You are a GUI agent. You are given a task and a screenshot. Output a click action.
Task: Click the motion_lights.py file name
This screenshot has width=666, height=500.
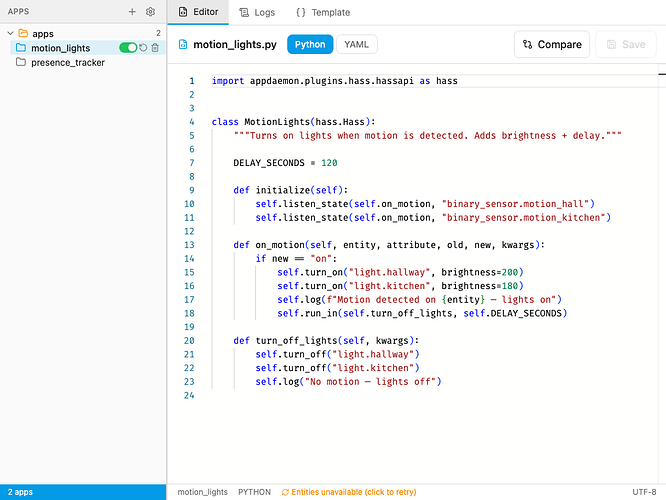tap(235, 44)
